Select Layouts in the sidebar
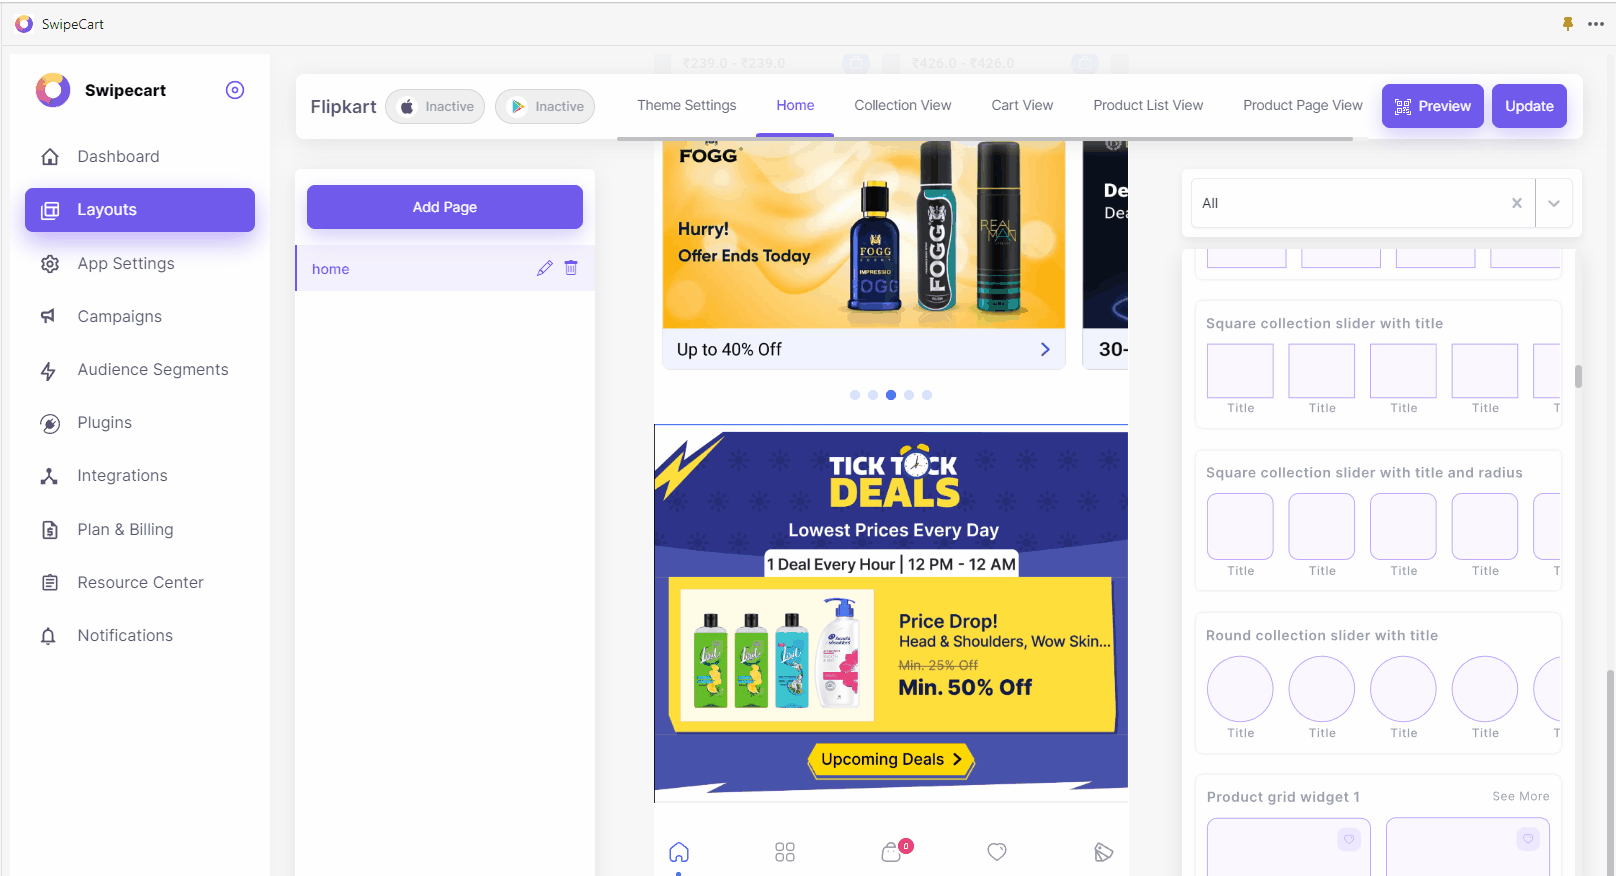 [x=140, y=210]
